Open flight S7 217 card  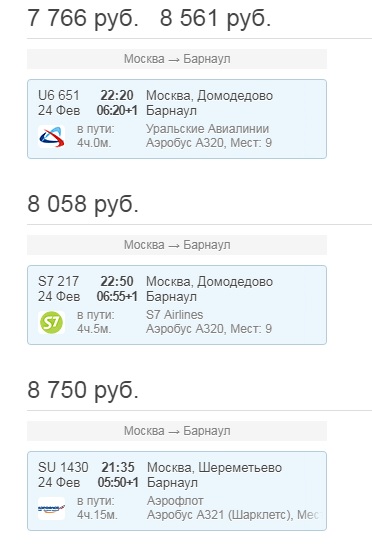coord(177,305)
